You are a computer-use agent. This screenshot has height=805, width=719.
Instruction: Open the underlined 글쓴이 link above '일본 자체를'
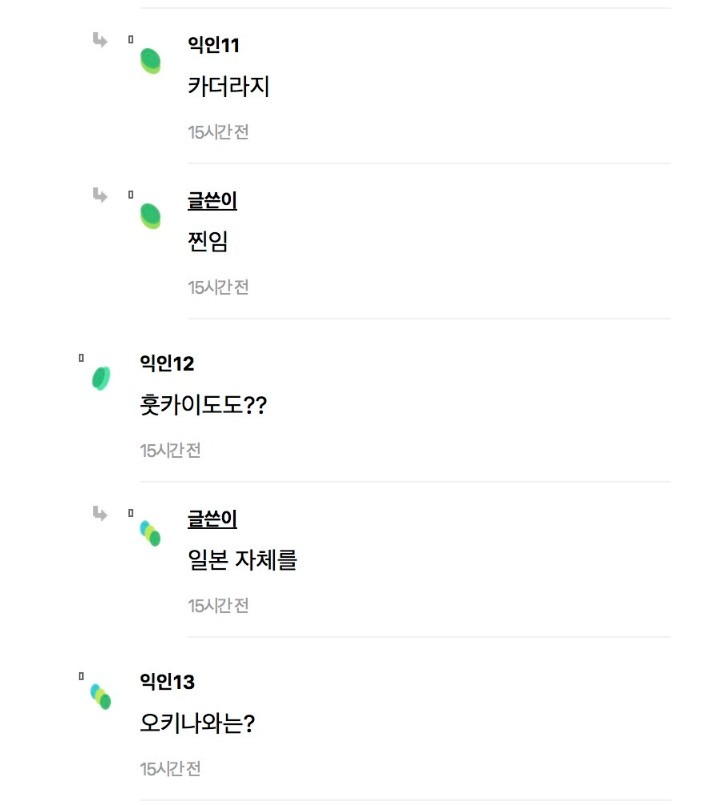point(212,519)
